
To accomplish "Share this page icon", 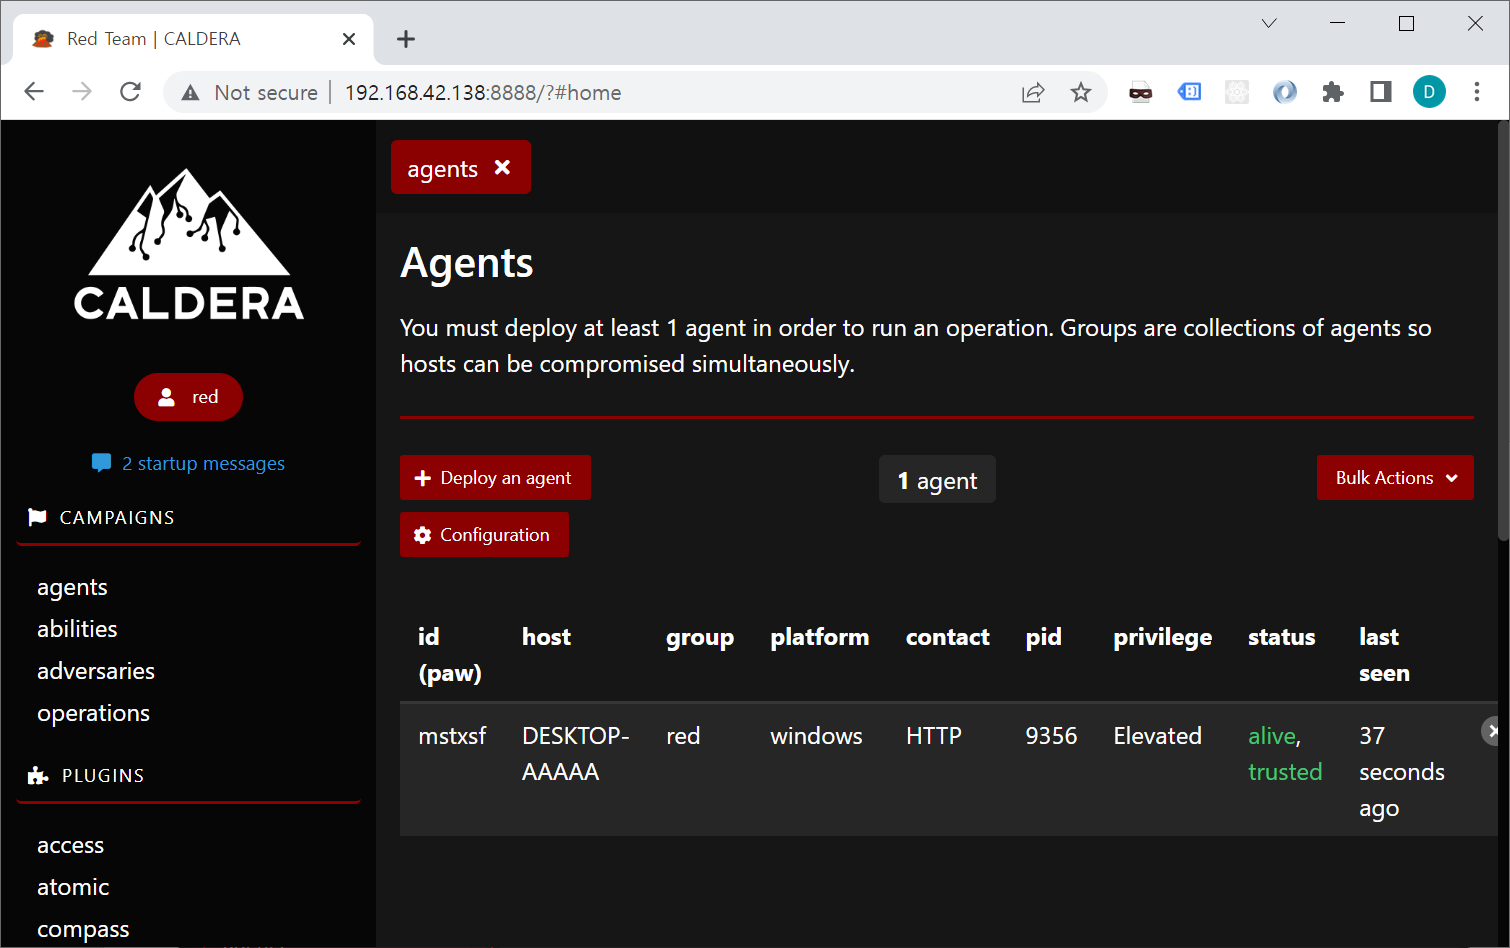I will (1033, 93).
